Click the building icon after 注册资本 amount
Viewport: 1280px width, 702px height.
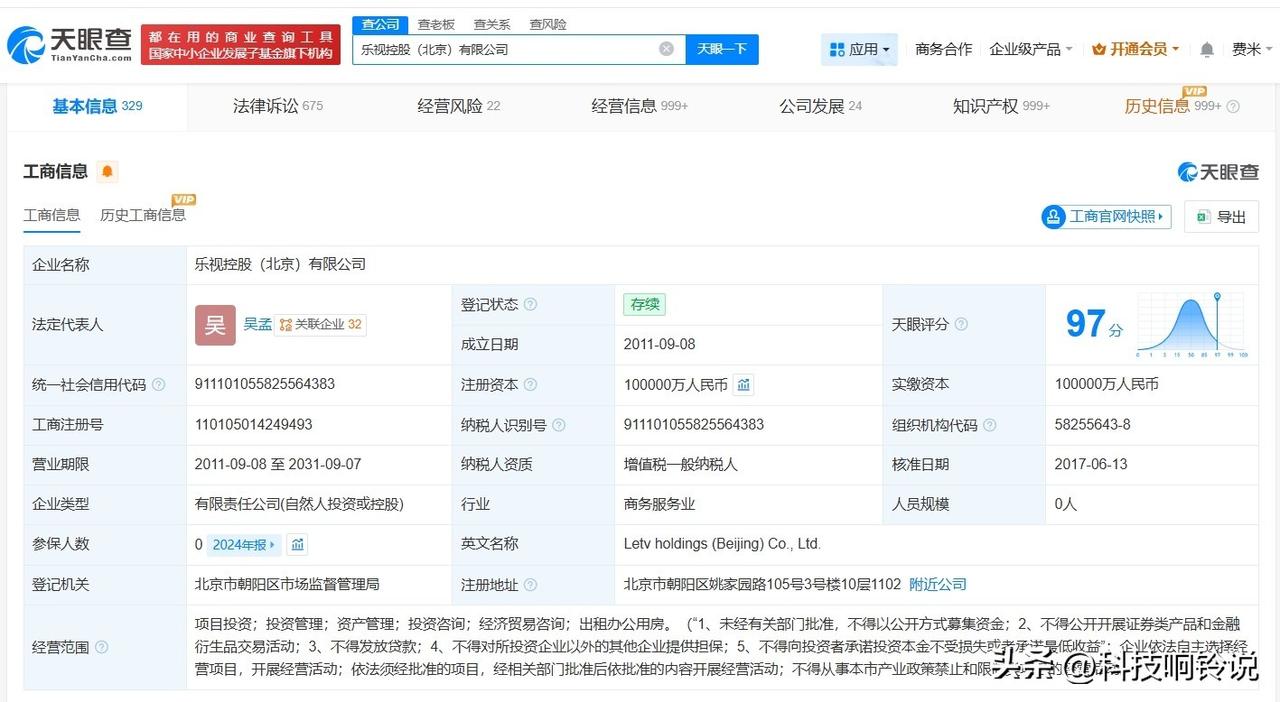[743, 384]
